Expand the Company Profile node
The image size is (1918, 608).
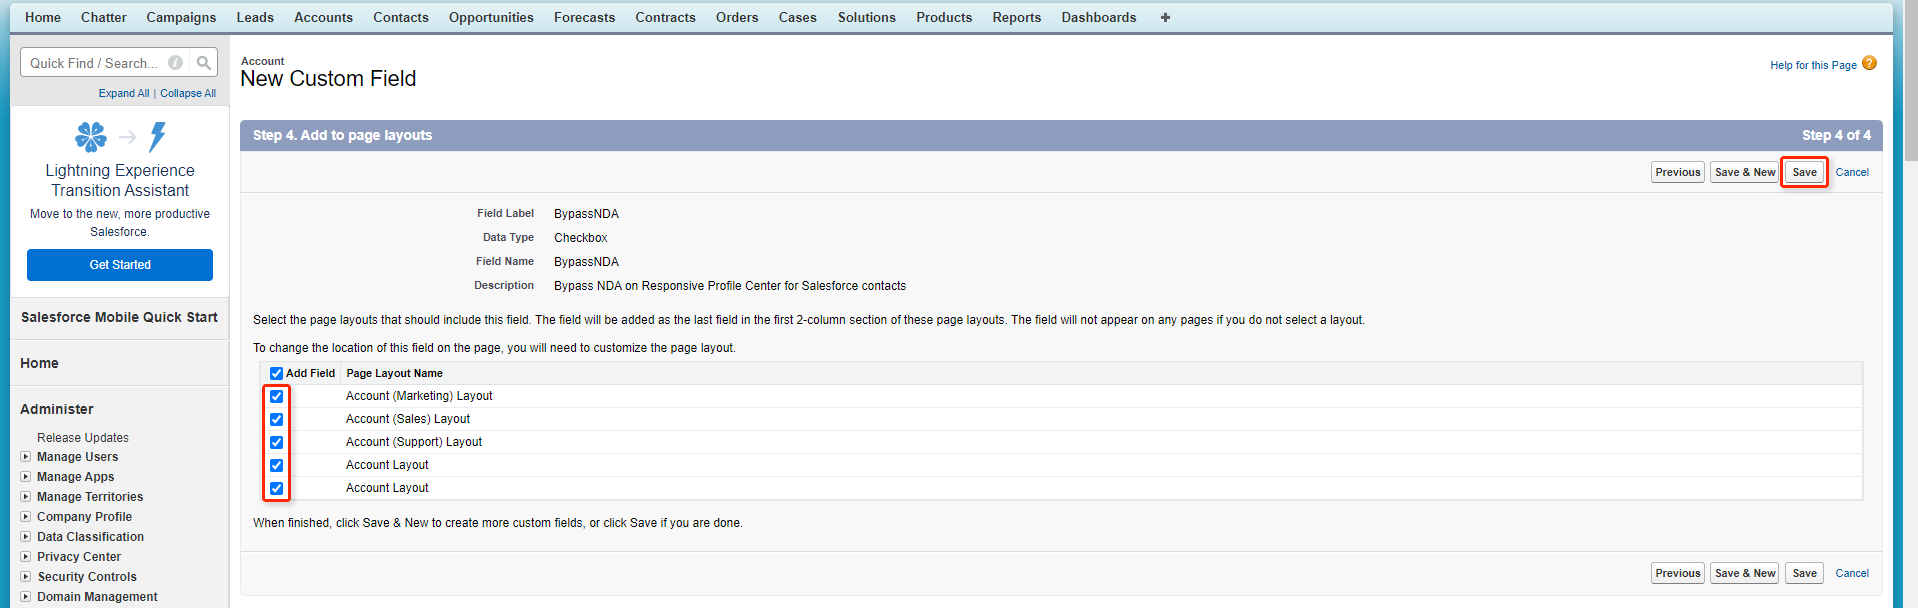26,517
